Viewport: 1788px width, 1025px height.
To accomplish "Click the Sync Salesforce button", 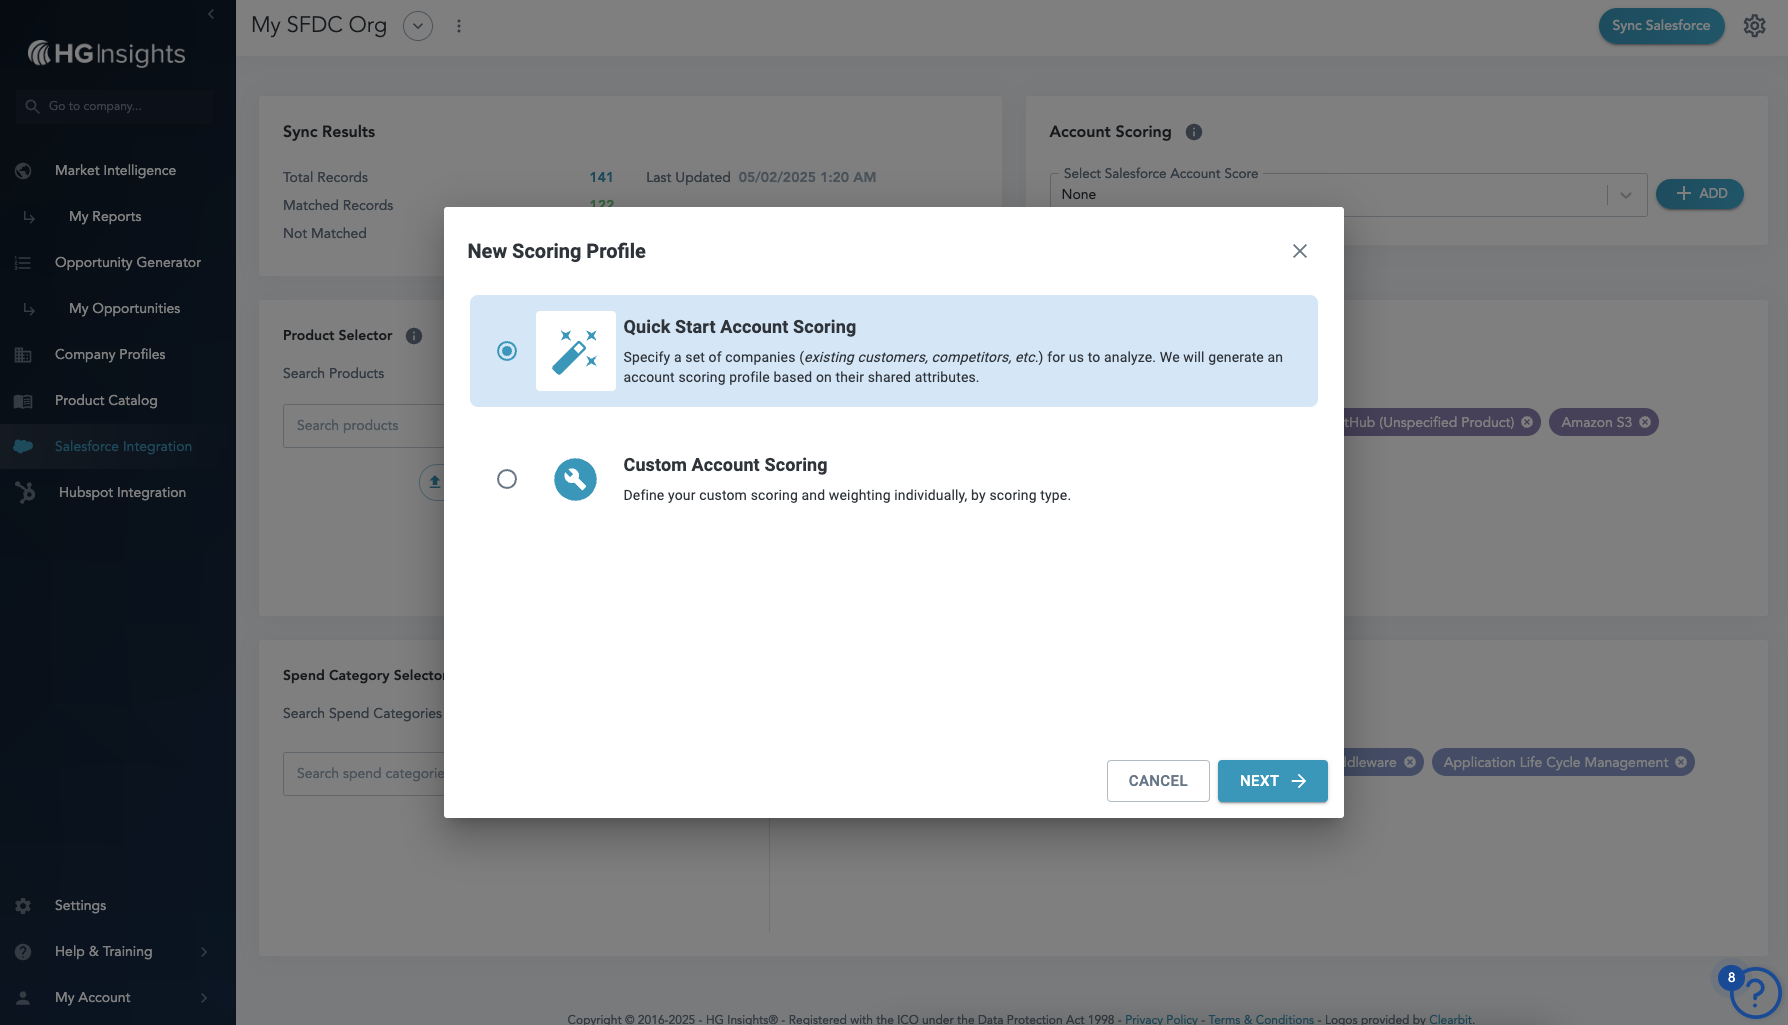I will pos(1661,26).
